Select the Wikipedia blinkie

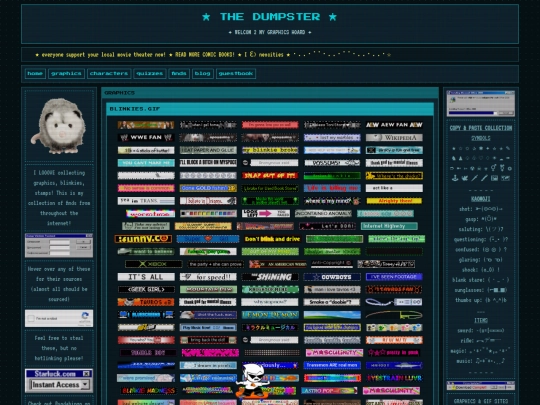[394, 137]
